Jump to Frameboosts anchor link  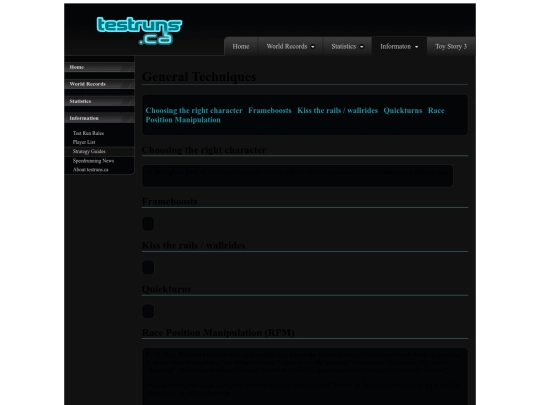tap(270, 111)
